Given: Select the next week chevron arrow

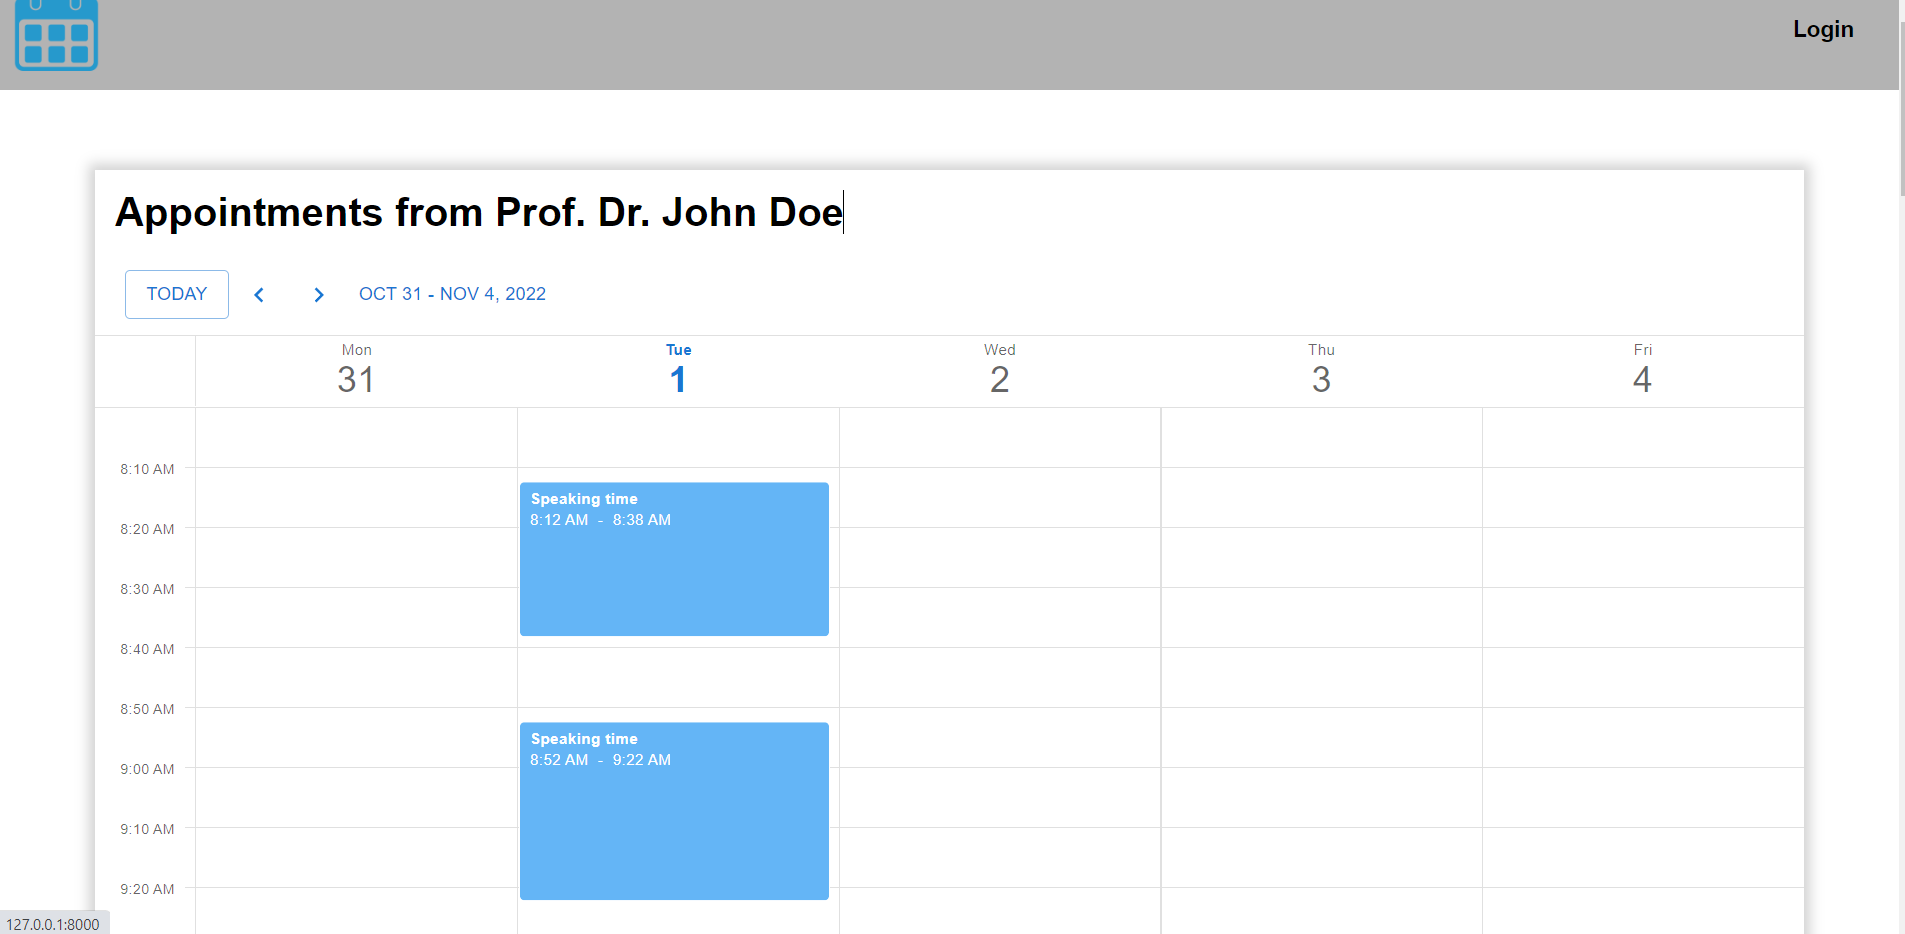Looking at the screenshot, I should [x=318, y=294].
